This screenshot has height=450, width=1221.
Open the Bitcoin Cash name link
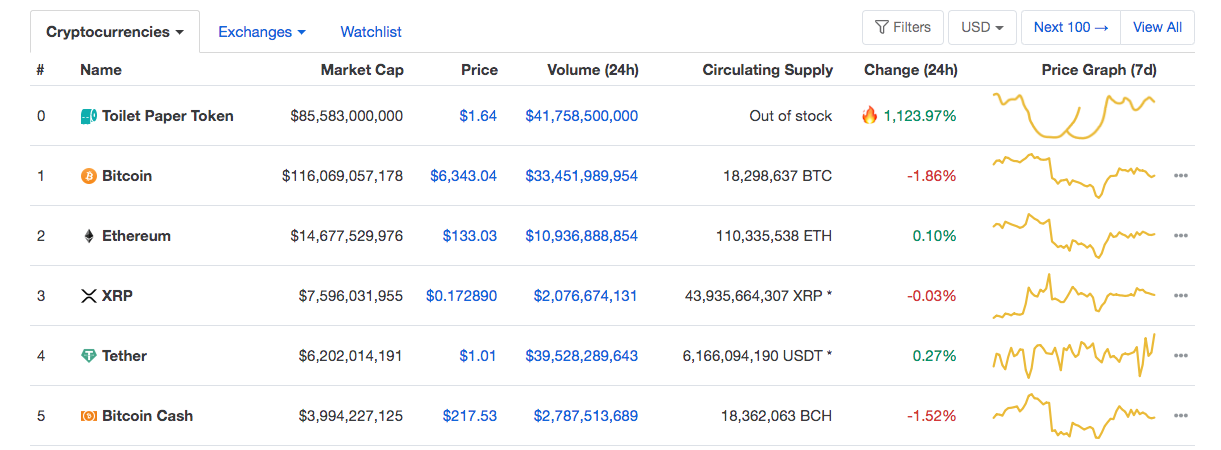(x=147, y=416)
